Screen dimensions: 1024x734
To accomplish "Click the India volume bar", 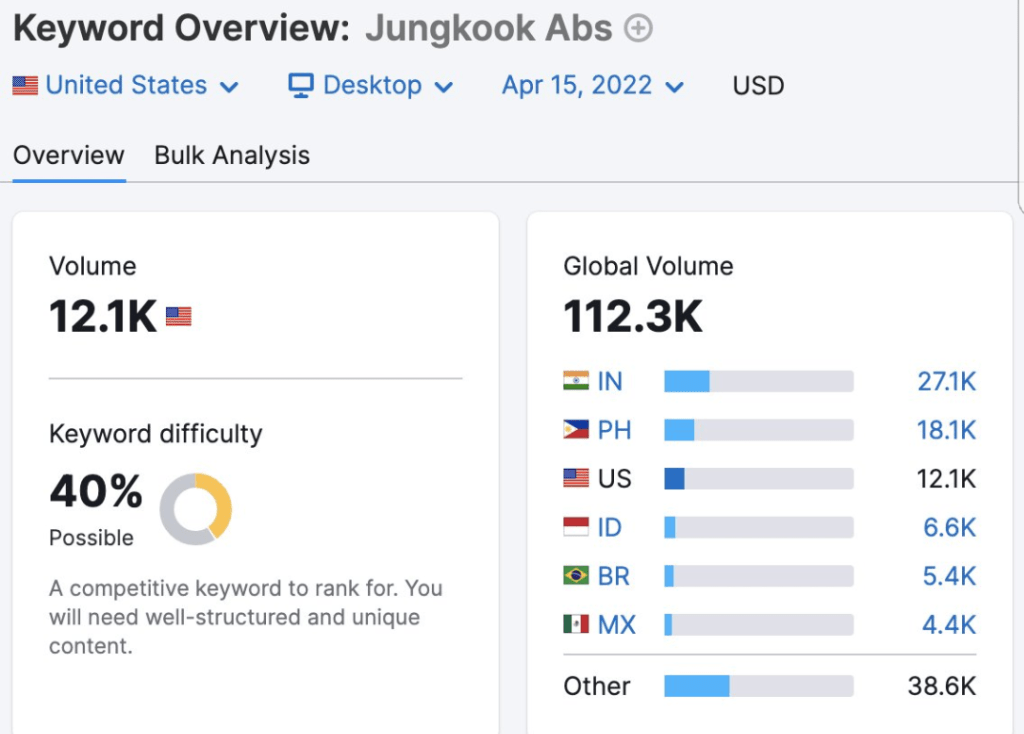I will (758, 381).
